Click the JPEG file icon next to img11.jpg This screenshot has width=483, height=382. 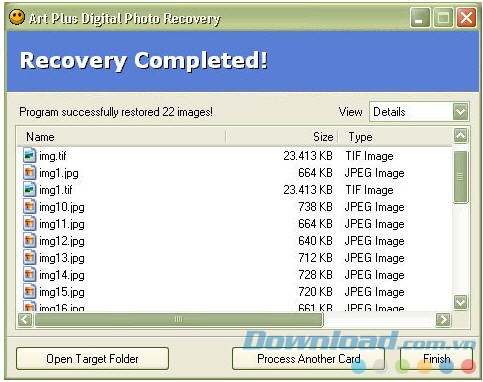point(29,224)
